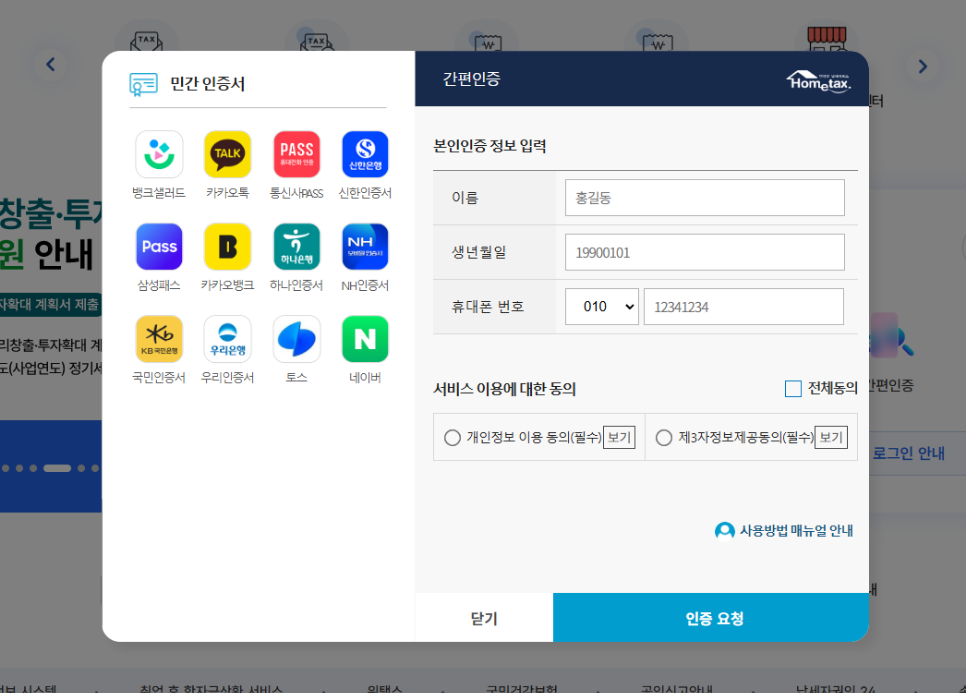This screenshot has height=693, width=966.
Task: Click the 생년월일 input field
Action: click(705, 252)
